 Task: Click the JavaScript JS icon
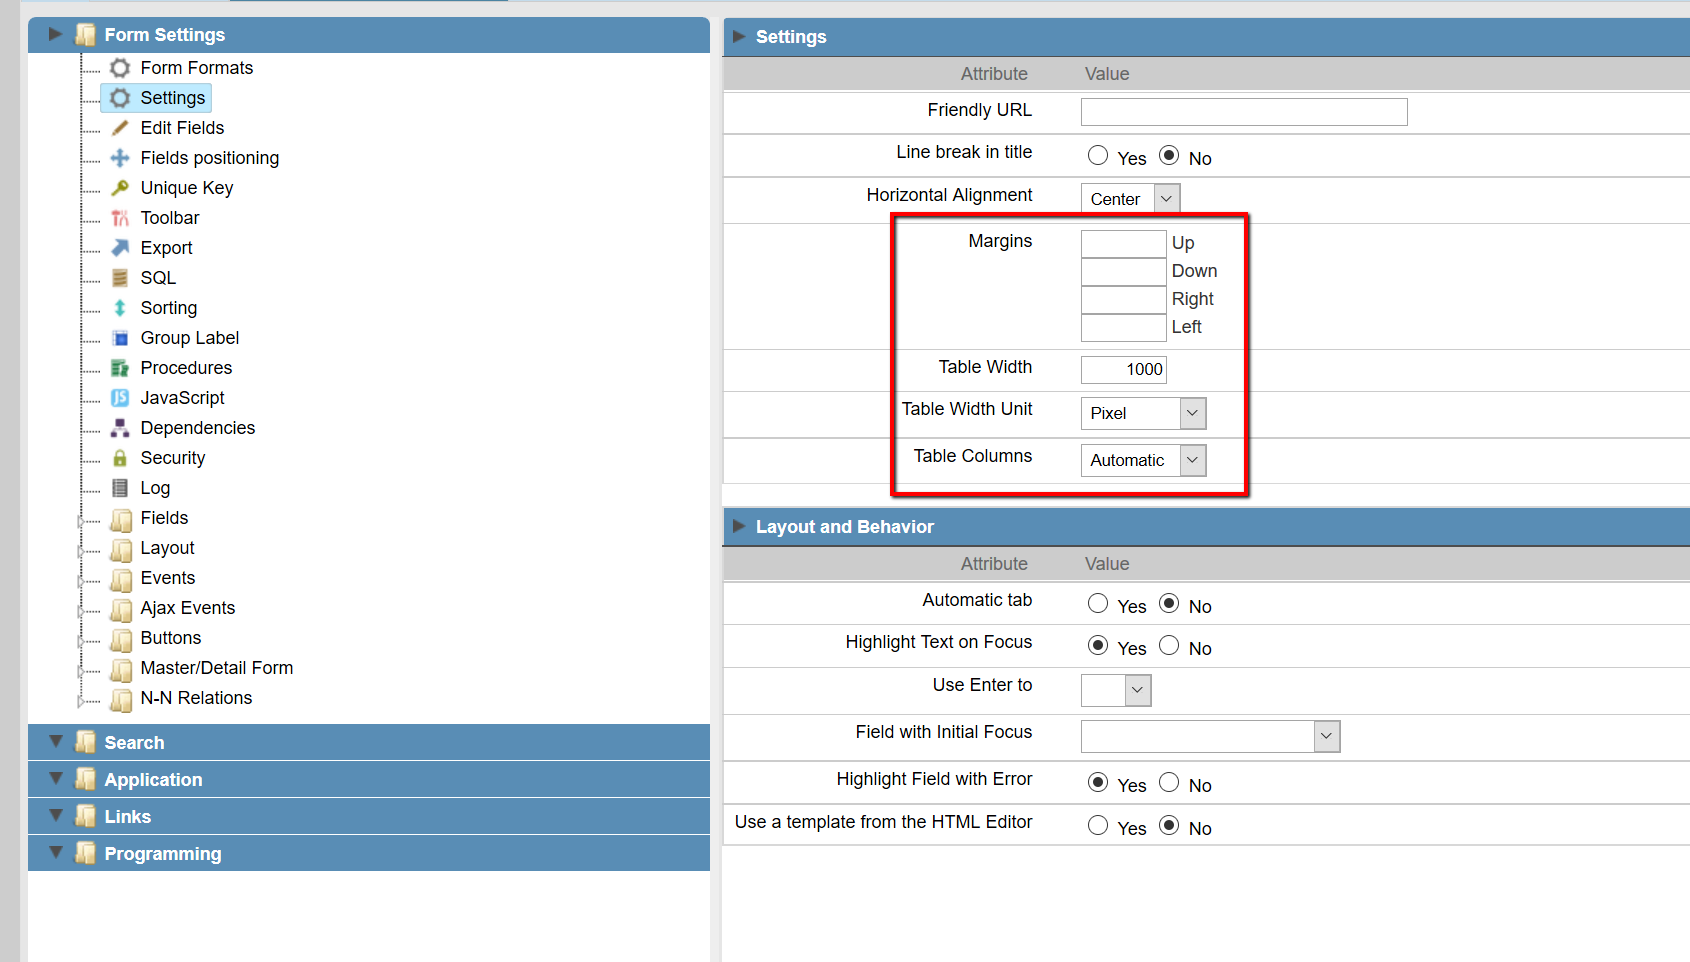click(120, 398)
